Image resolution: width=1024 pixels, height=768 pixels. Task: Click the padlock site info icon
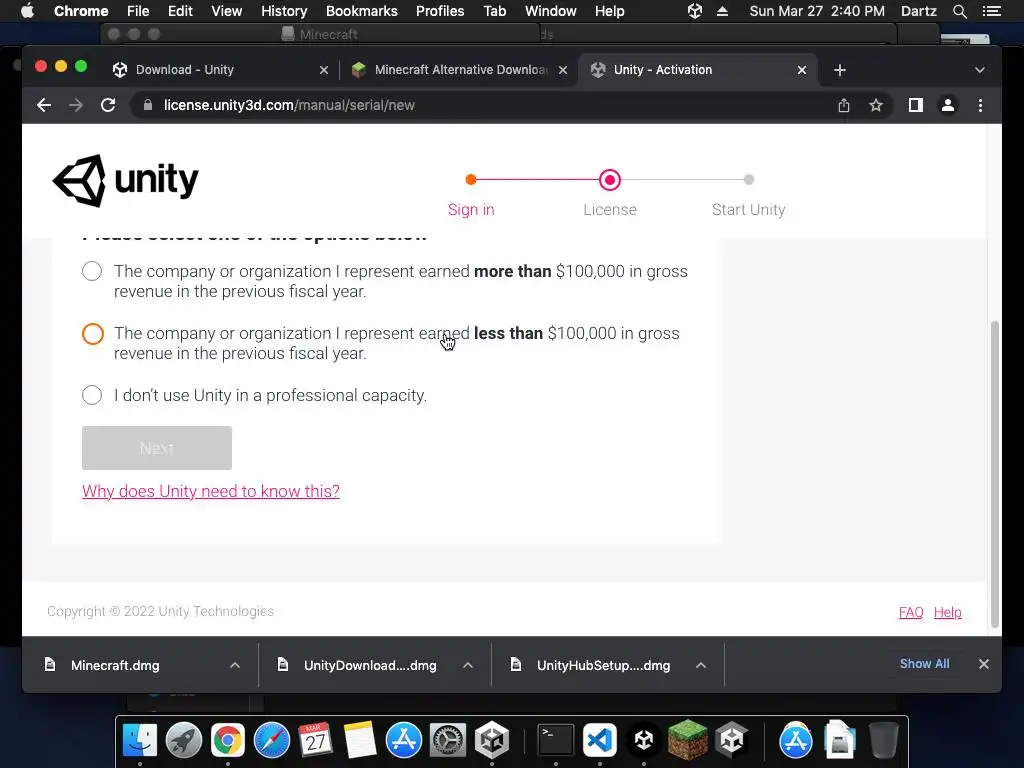point(148,105)
